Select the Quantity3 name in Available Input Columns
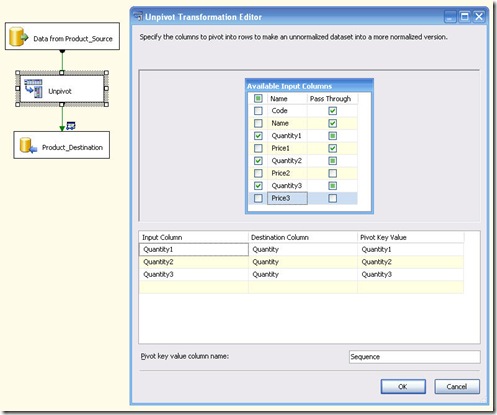The height and width of the screenshot is (415, 497). coord(286,186)
